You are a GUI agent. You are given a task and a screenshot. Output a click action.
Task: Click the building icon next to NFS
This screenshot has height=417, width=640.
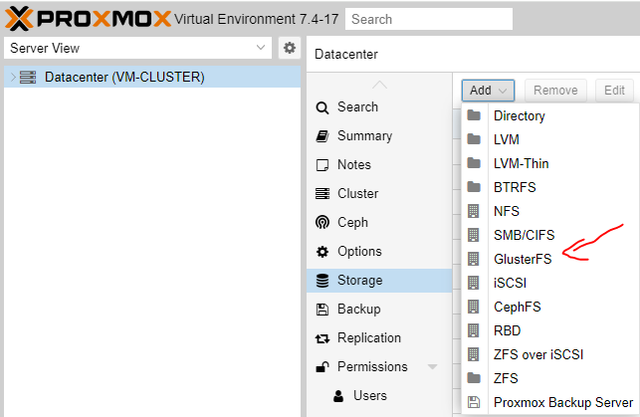473,211
